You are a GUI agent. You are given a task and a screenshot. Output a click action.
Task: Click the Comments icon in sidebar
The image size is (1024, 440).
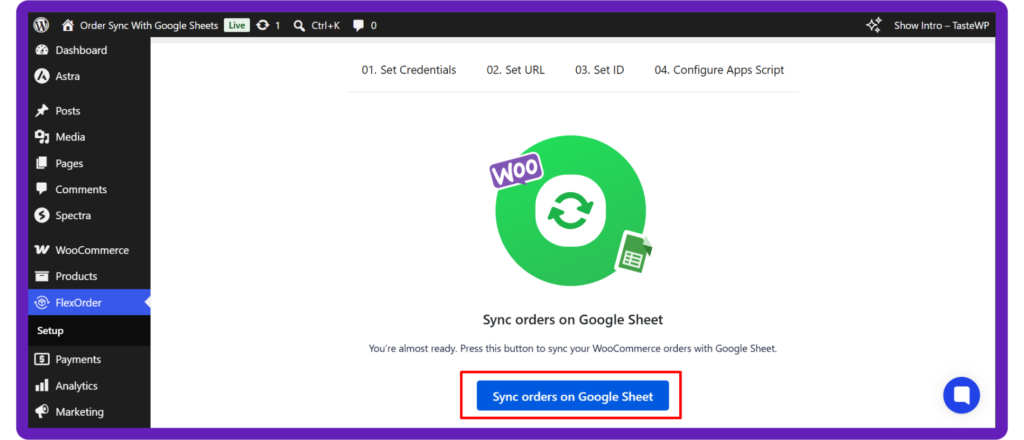[x=42, y=189]
